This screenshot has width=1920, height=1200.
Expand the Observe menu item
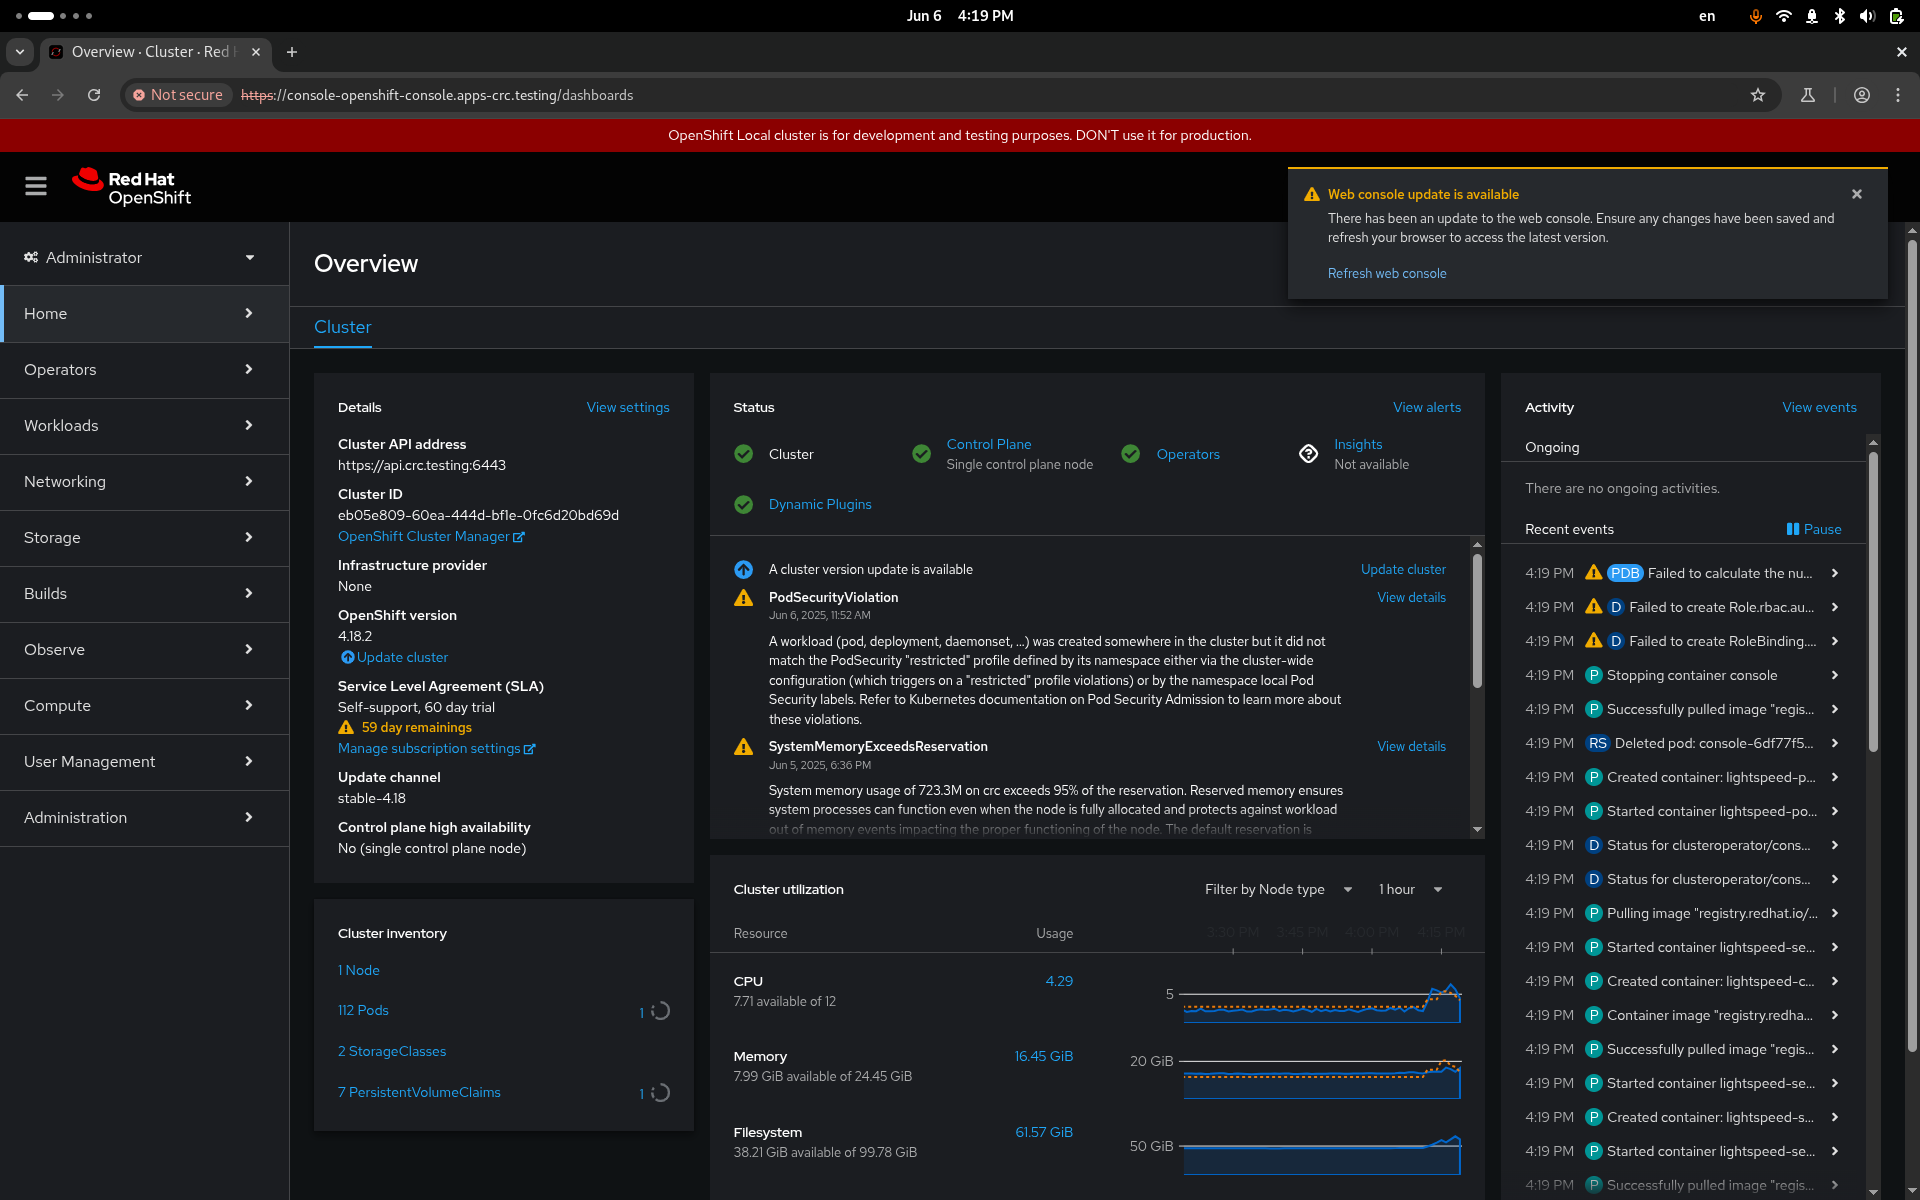pyautogui.click(x=140, y=650)
